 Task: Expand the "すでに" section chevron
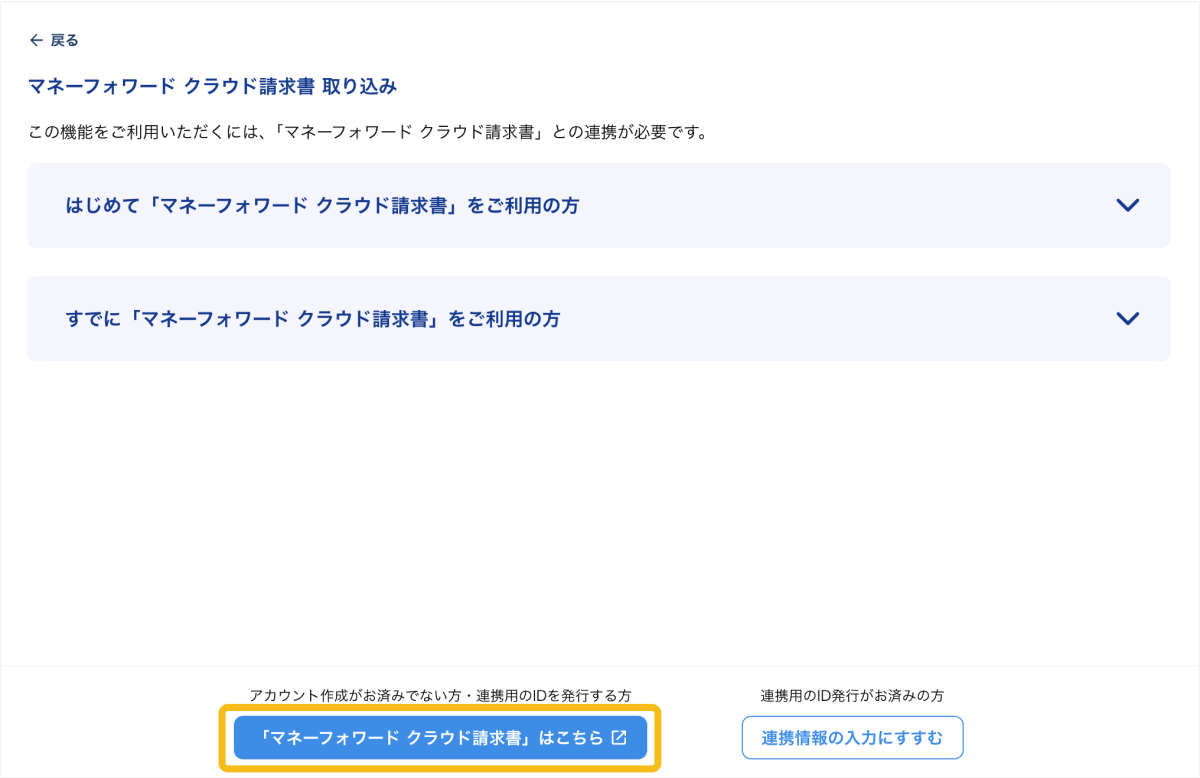point(1127,319)
